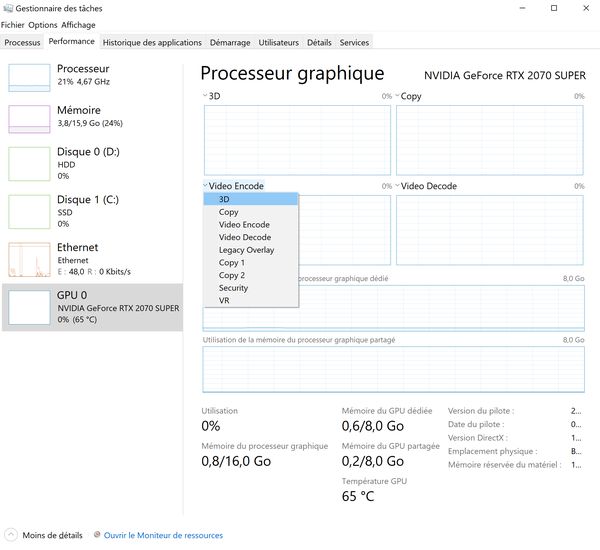Switch to the Services tab
Viewport: 600px width, 550px height.
tap(354, 42)
